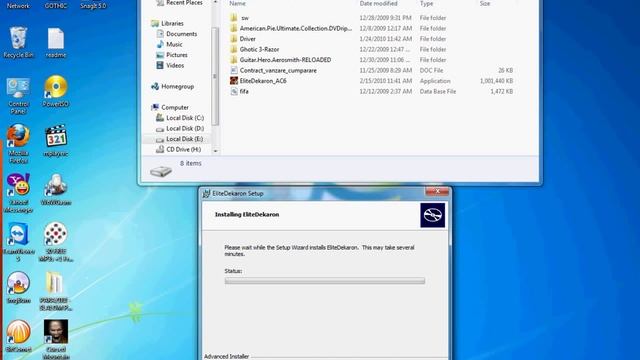Click the 'Advanced Installer' footer label

tap(226, 356)
